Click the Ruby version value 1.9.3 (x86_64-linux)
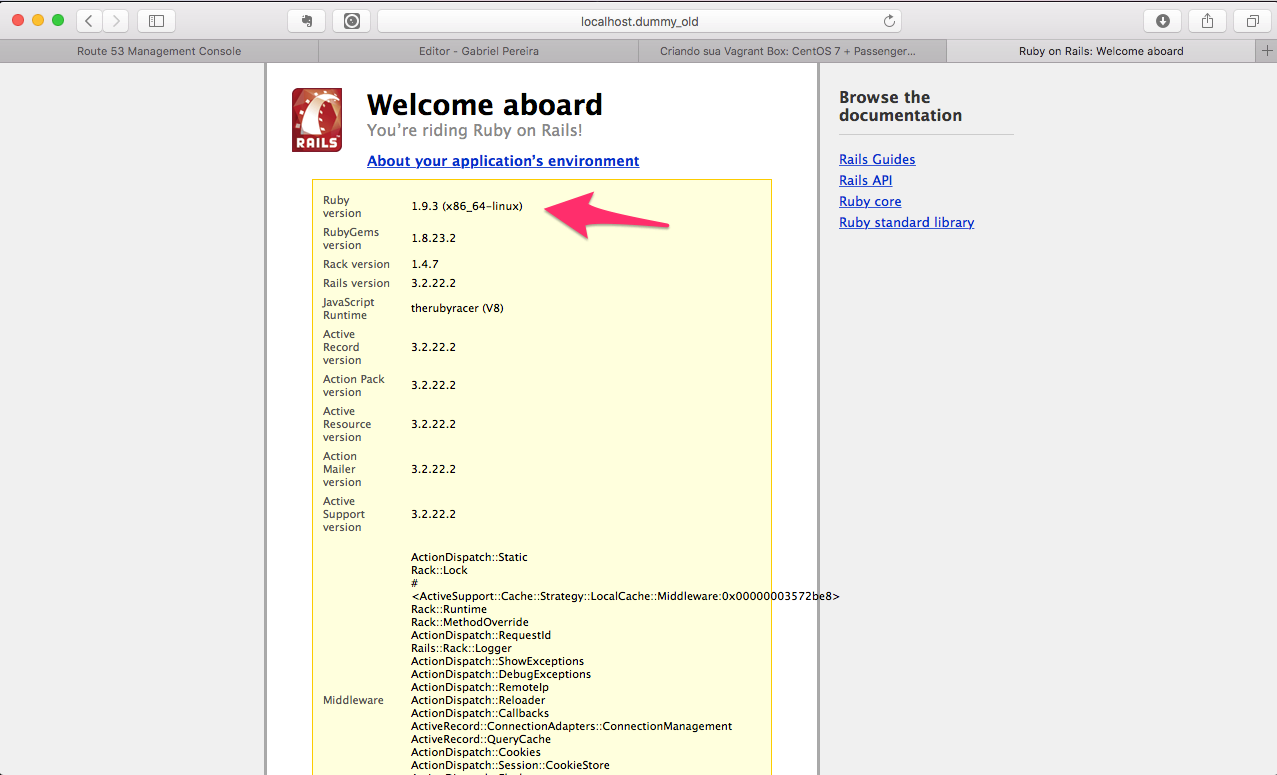Viewport: 1277px width, 775px height. tap(467, 207)
